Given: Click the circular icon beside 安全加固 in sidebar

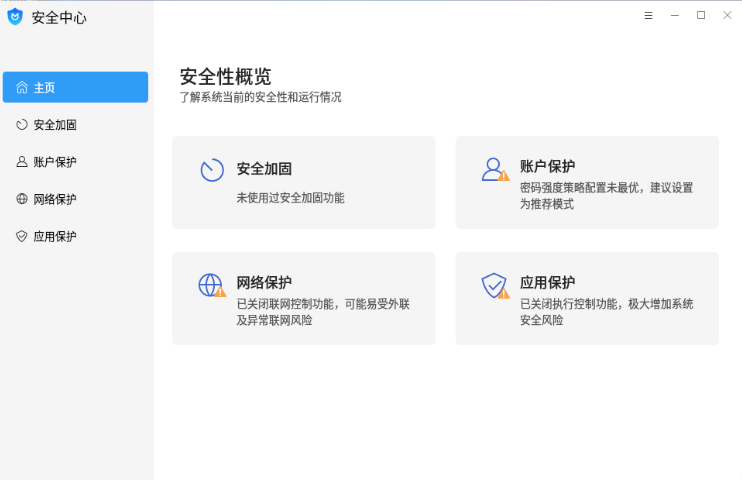Looking at the screenshot, I should 22,124.
